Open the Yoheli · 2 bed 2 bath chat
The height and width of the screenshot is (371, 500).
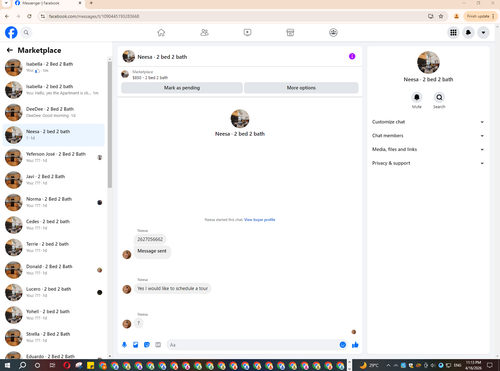[x=54, y=315]
